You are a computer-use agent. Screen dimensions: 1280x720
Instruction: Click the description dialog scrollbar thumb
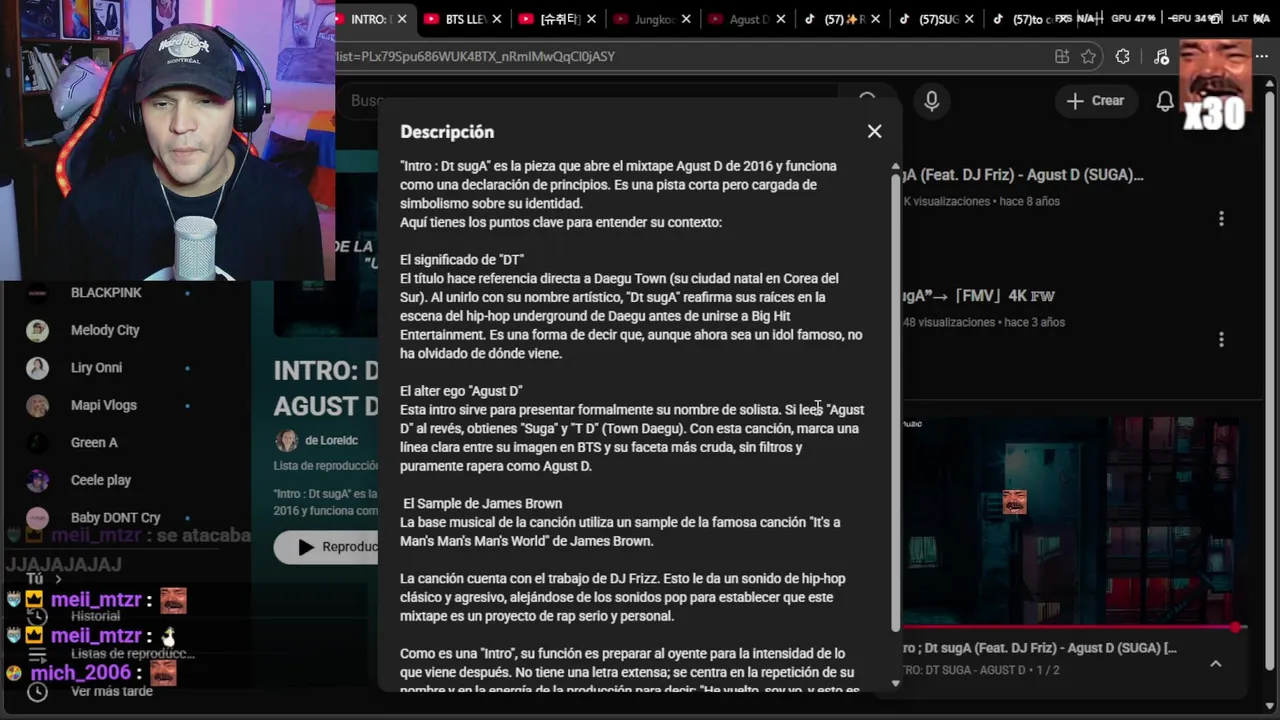(895, 404)
